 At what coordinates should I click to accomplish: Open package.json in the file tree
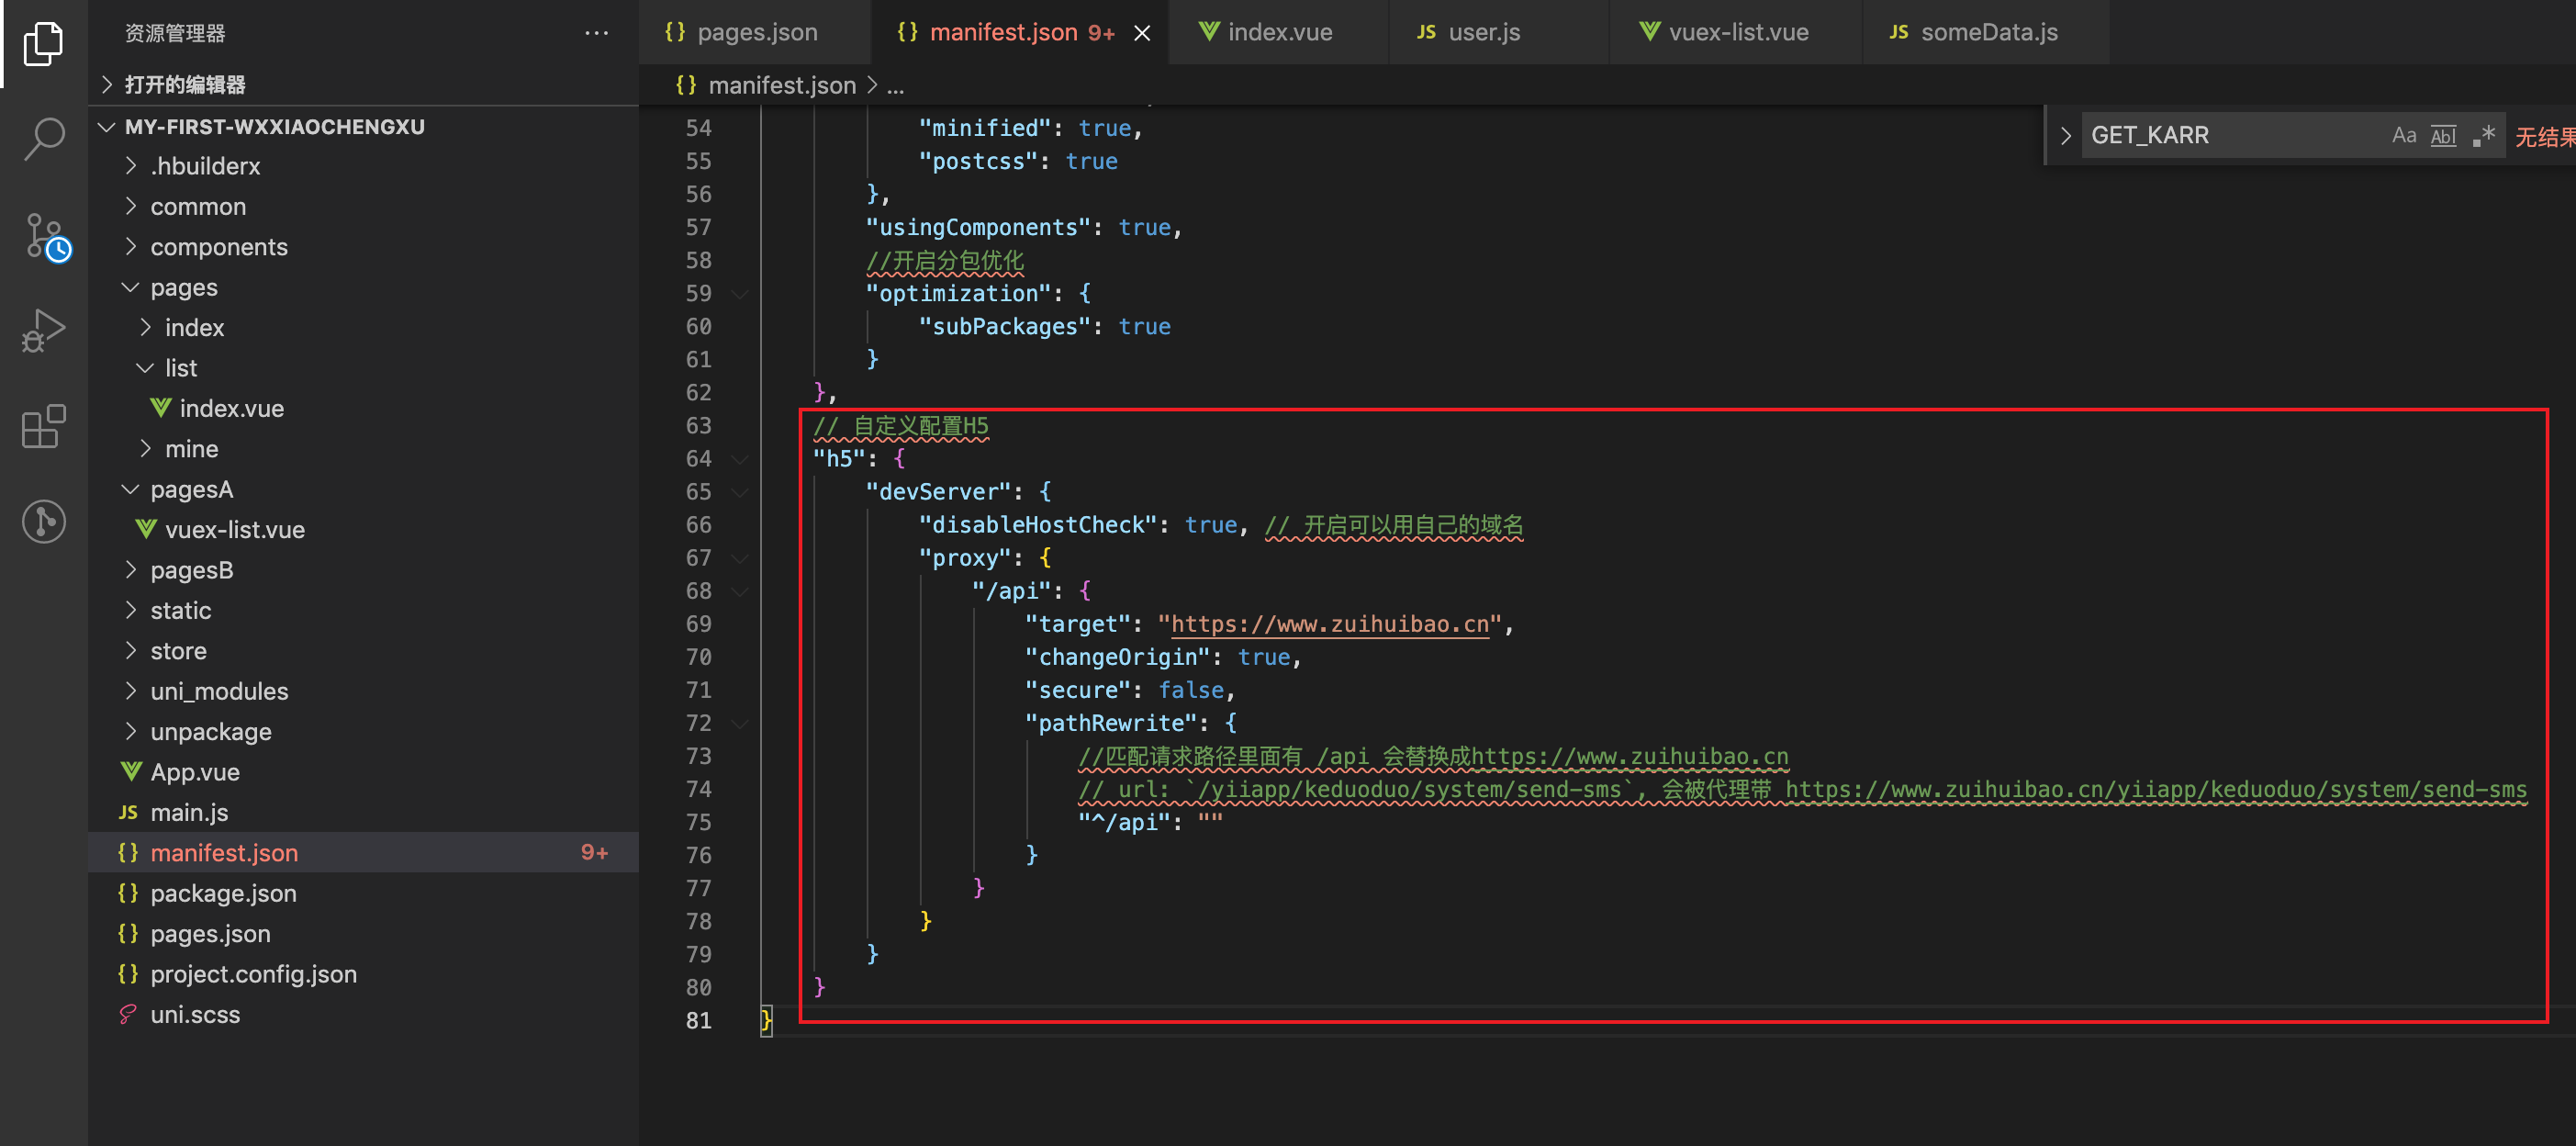pyautogui.click(x=363, y=892)
